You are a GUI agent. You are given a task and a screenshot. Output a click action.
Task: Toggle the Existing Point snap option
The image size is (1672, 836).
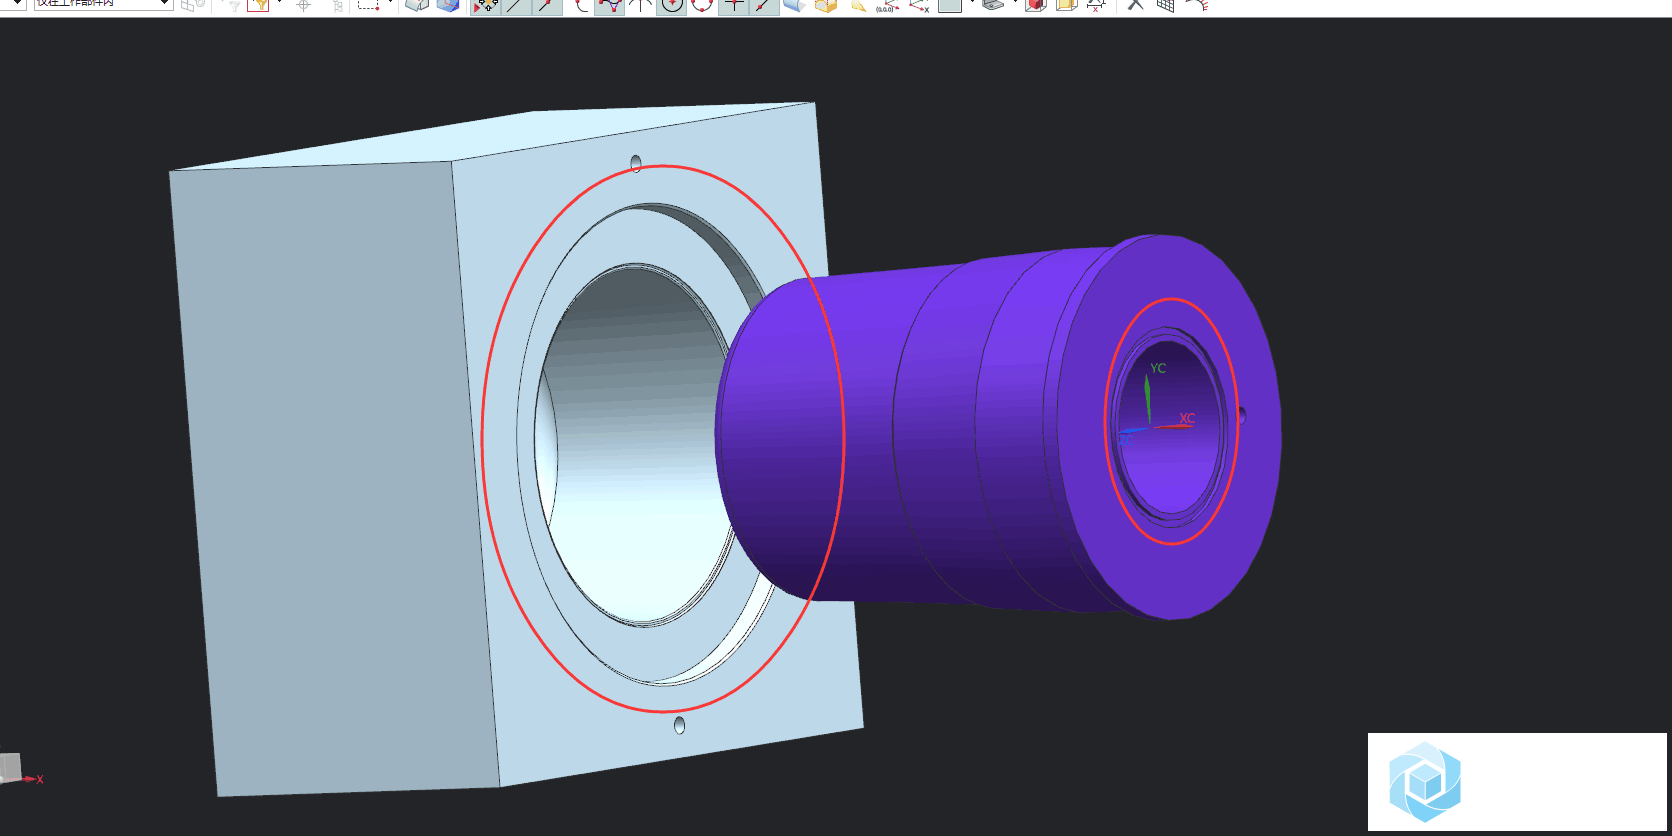coord(733,6)
